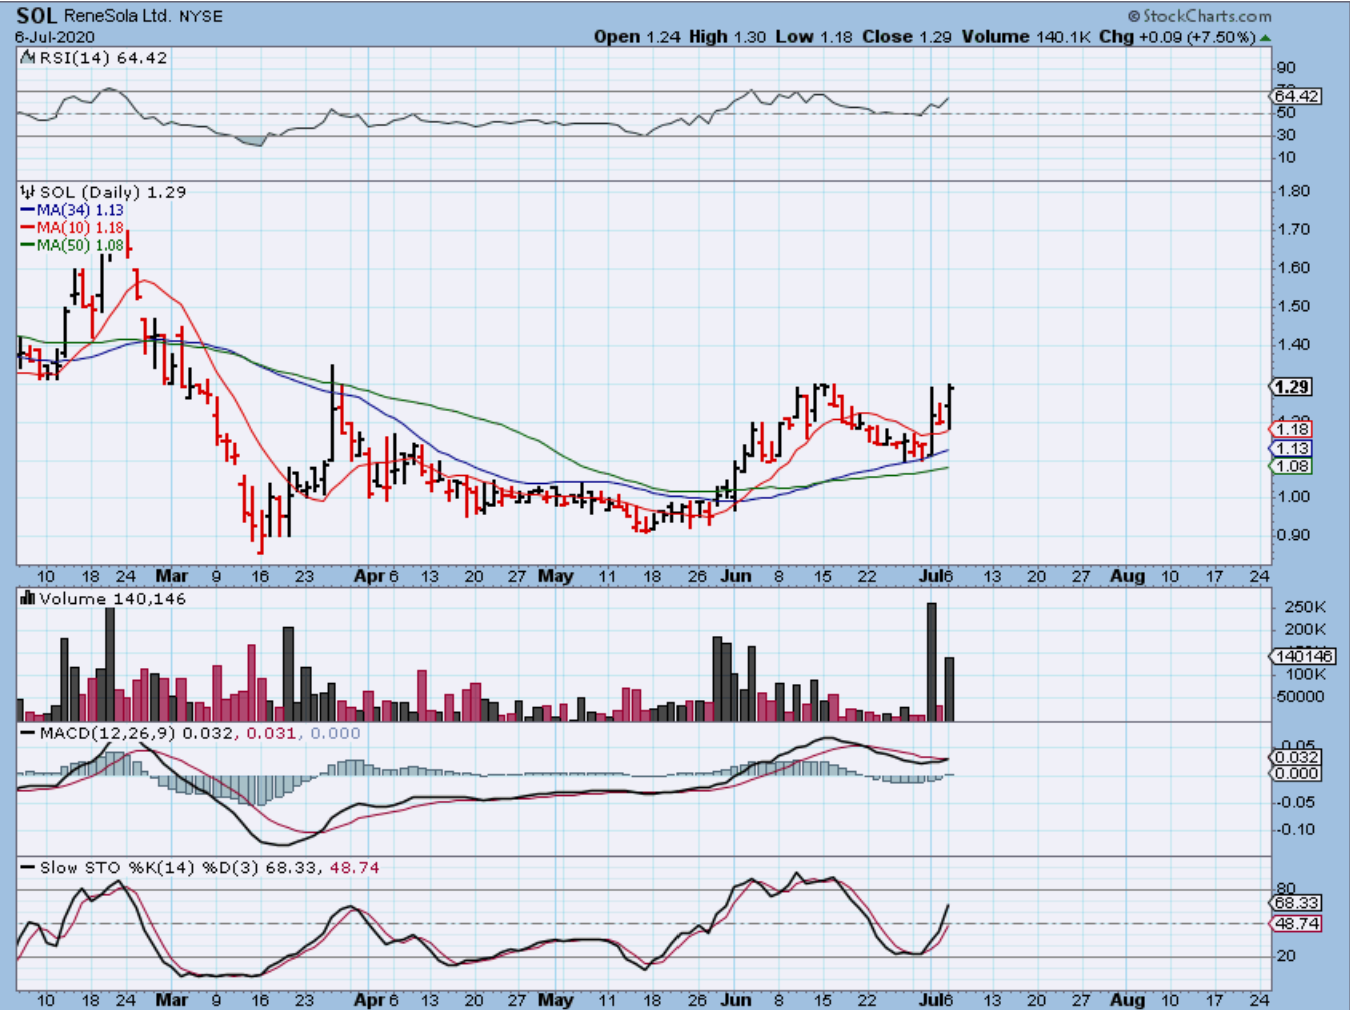Click the Volume histogram icon
This screenshot has height=1010, width=1350.
[x=28, y=599]
